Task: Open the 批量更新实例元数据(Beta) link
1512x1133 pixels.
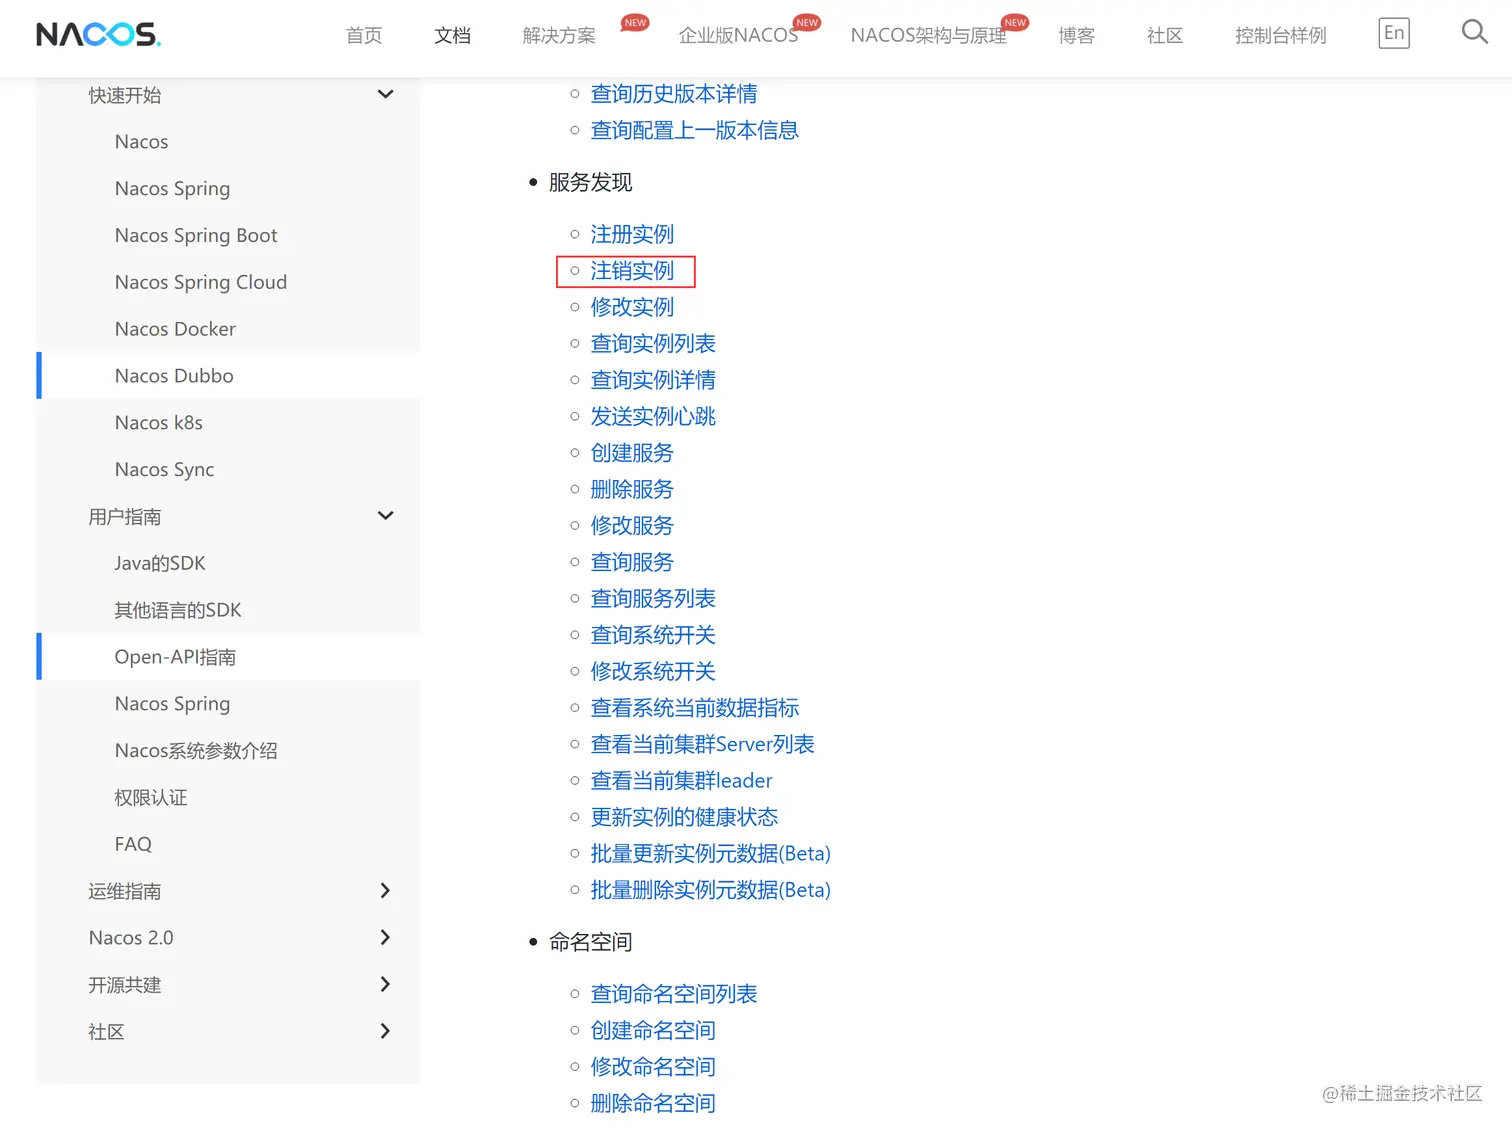Action: point(710,853)
